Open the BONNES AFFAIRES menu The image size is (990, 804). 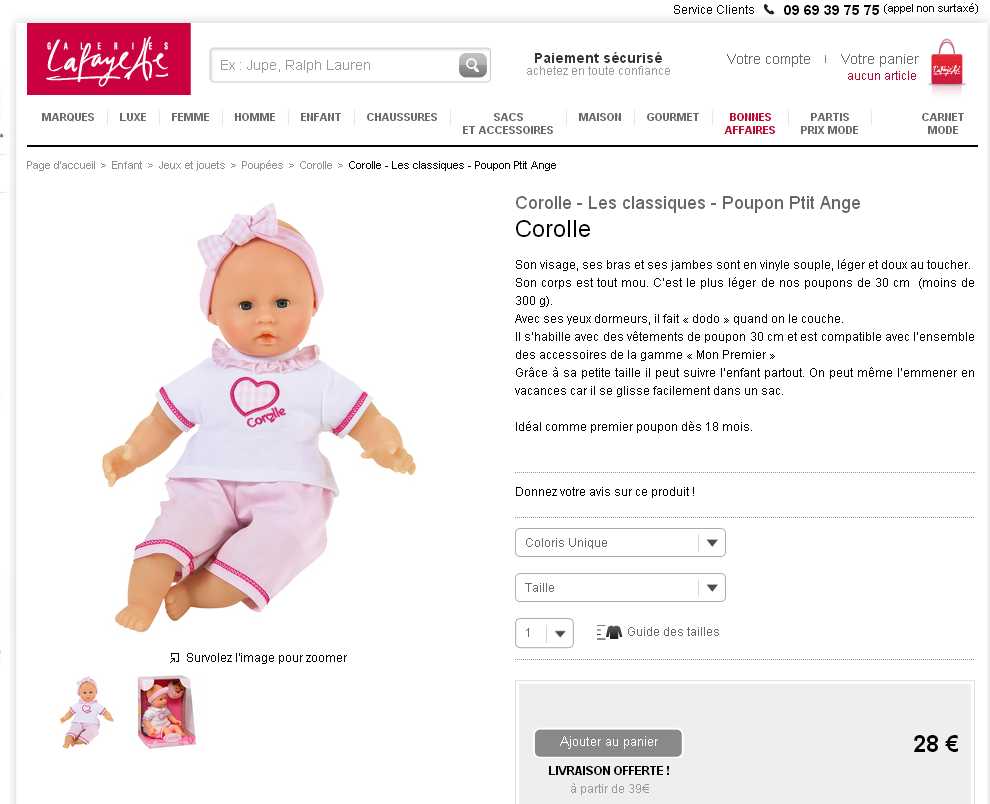(749, 123)
